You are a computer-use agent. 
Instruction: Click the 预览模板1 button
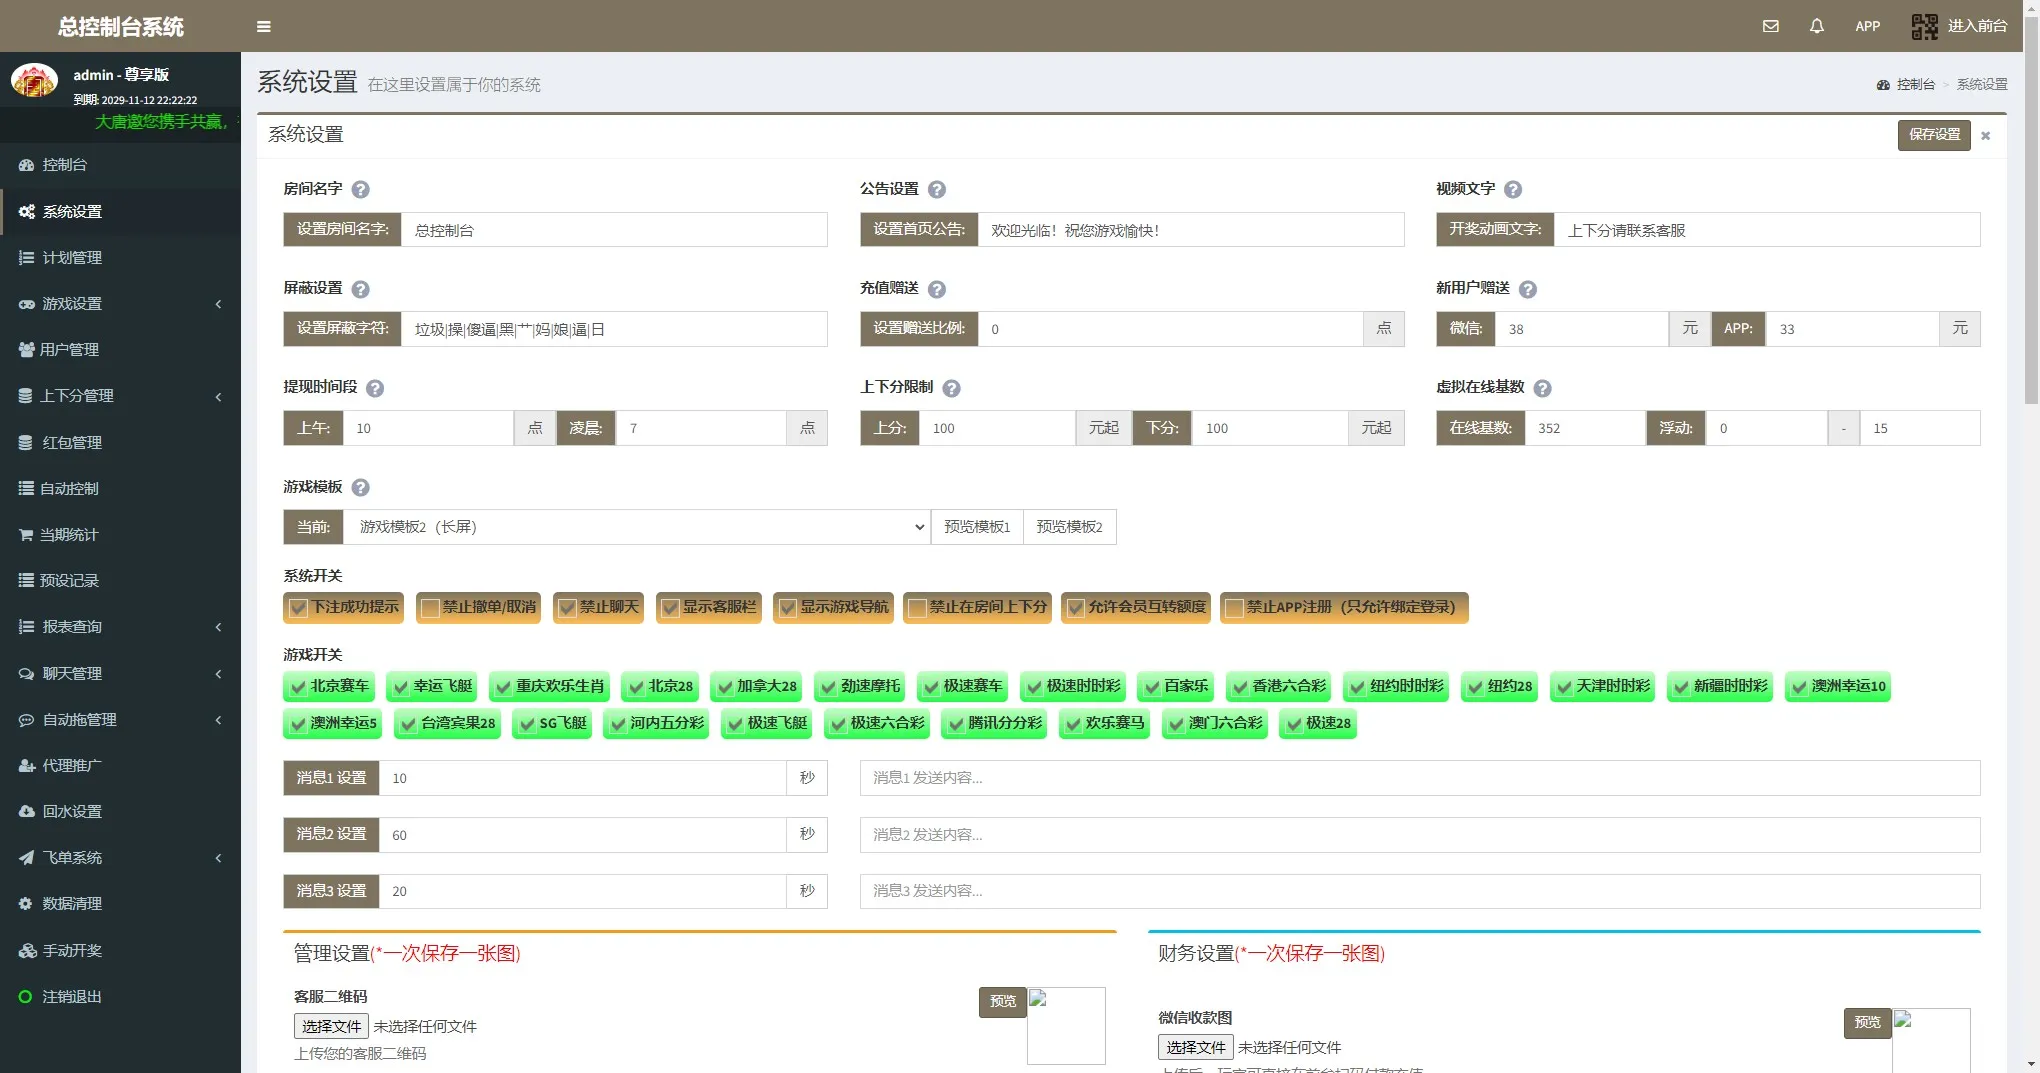(976, 527)
